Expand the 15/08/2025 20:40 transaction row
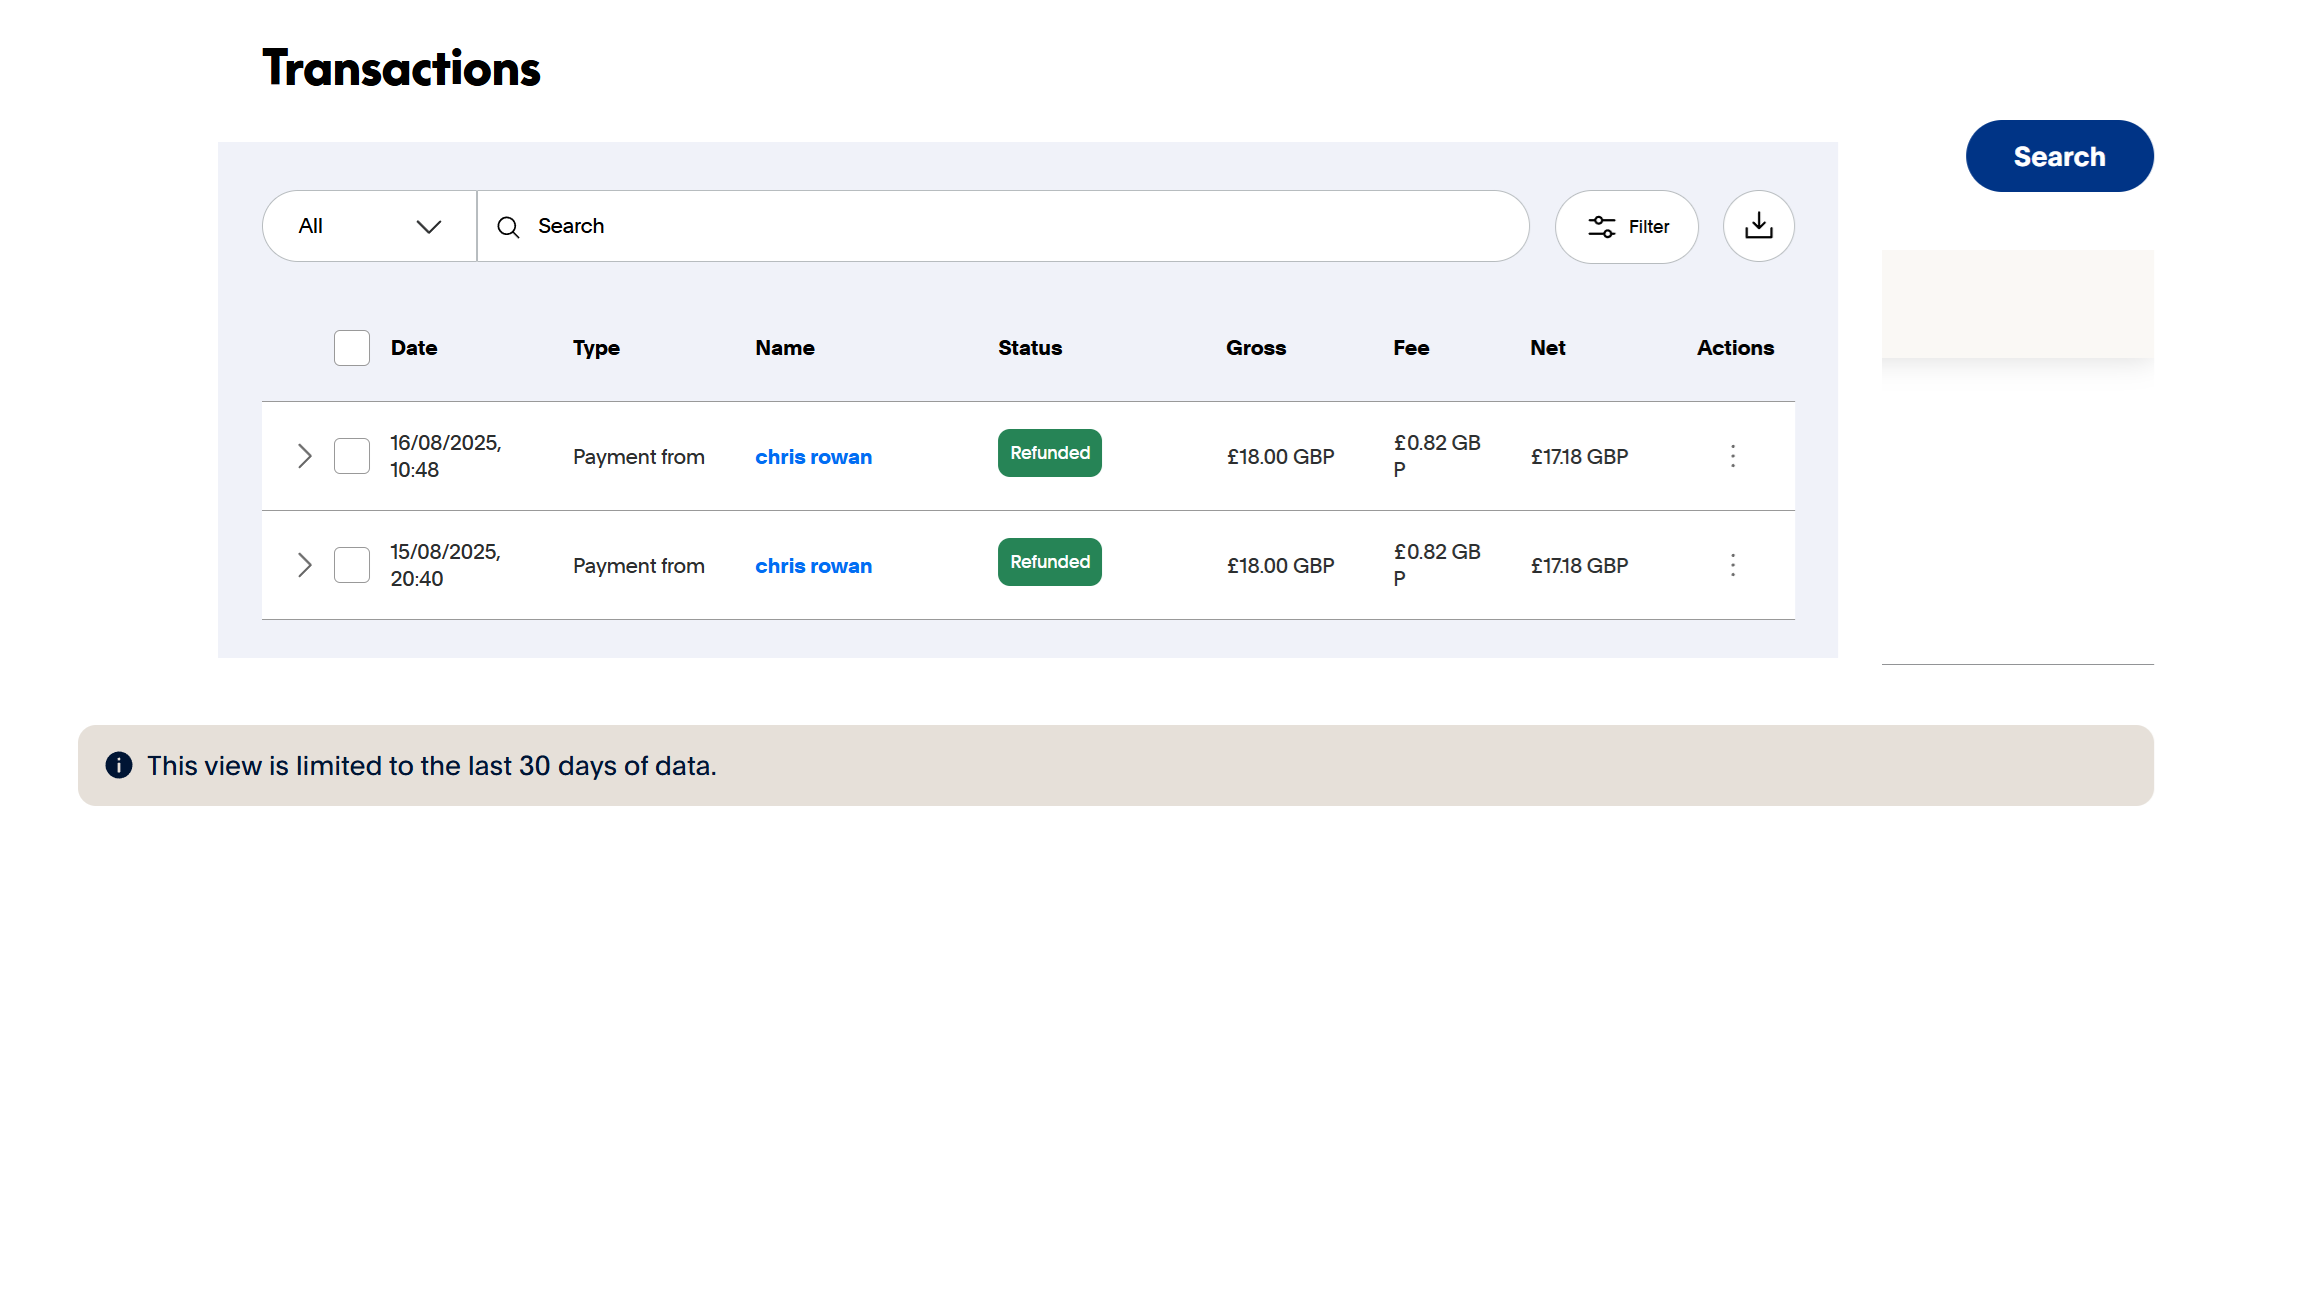The image size is (2304, 1296). pos(305,565)
